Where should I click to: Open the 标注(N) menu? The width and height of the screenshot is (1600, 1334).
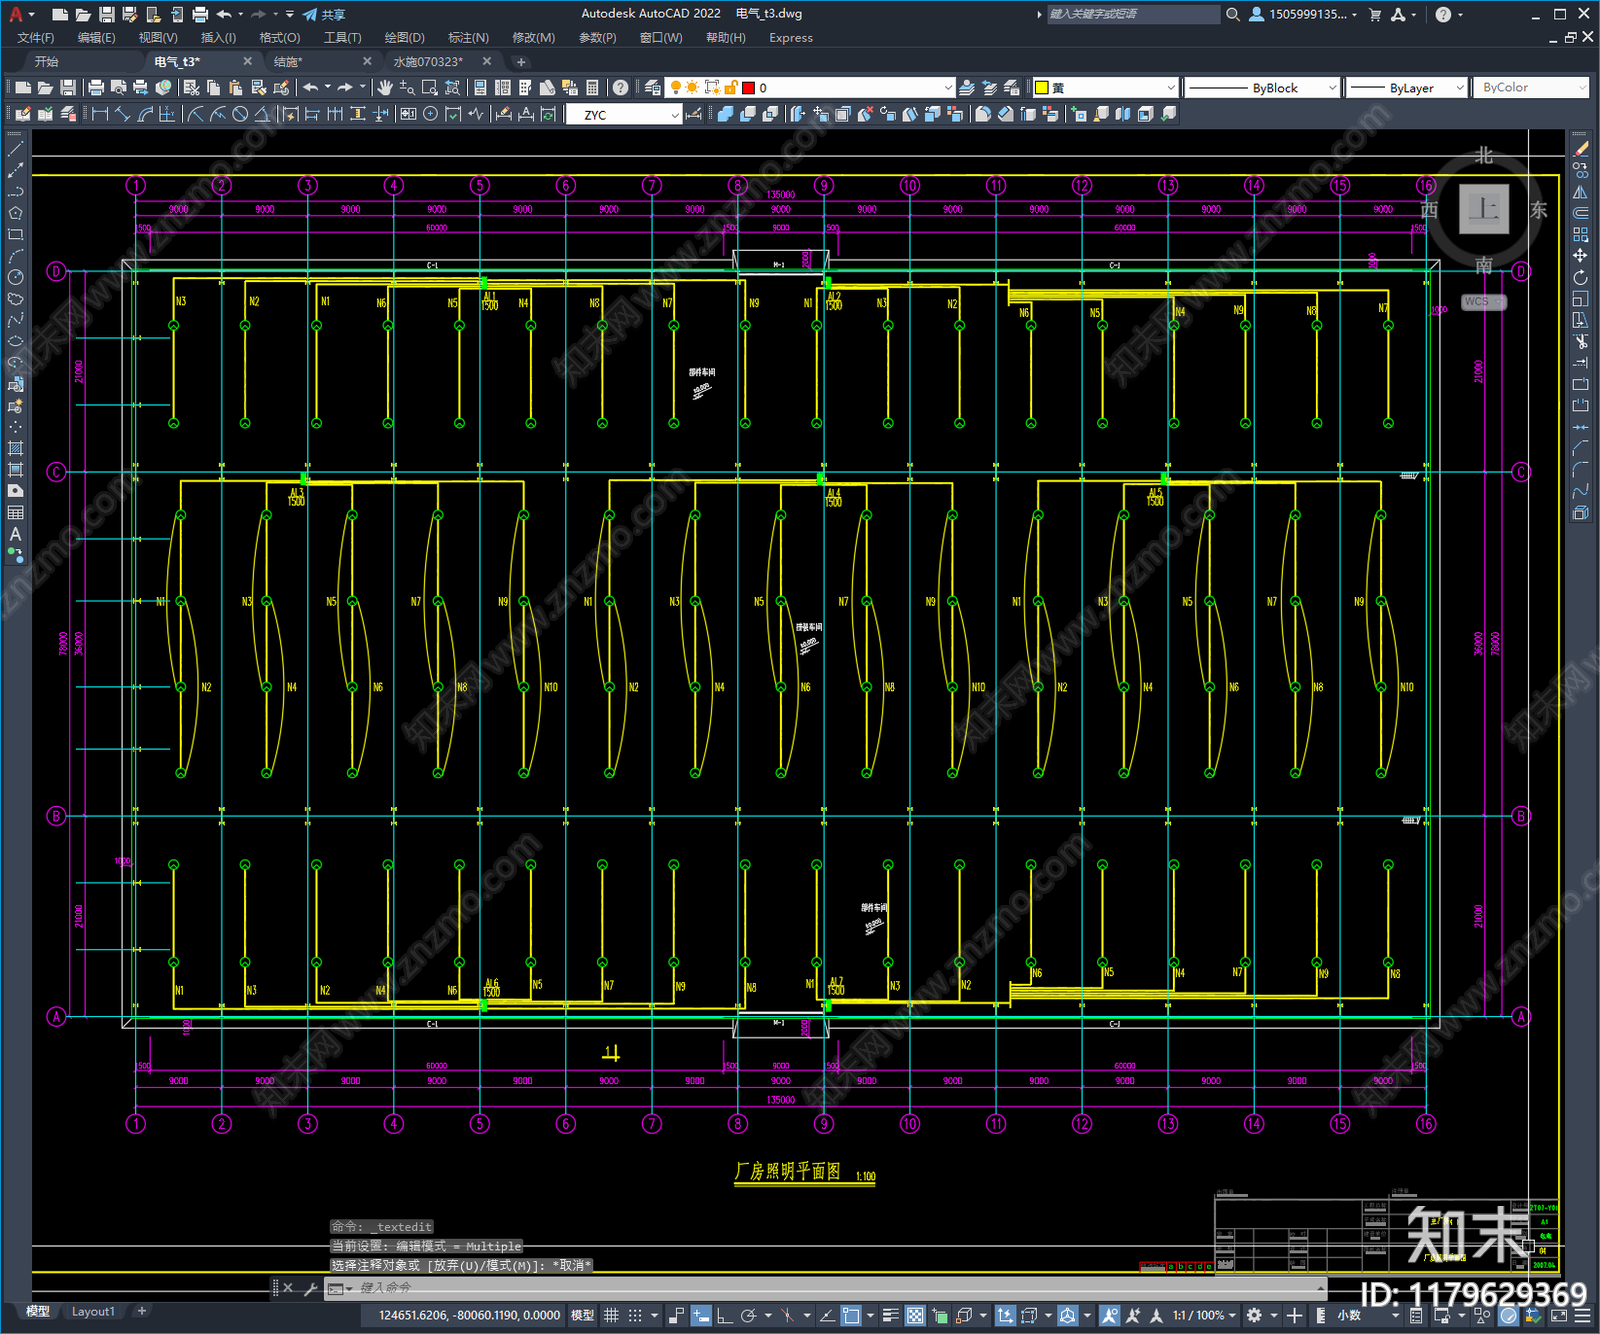click(x=468, y=38)
